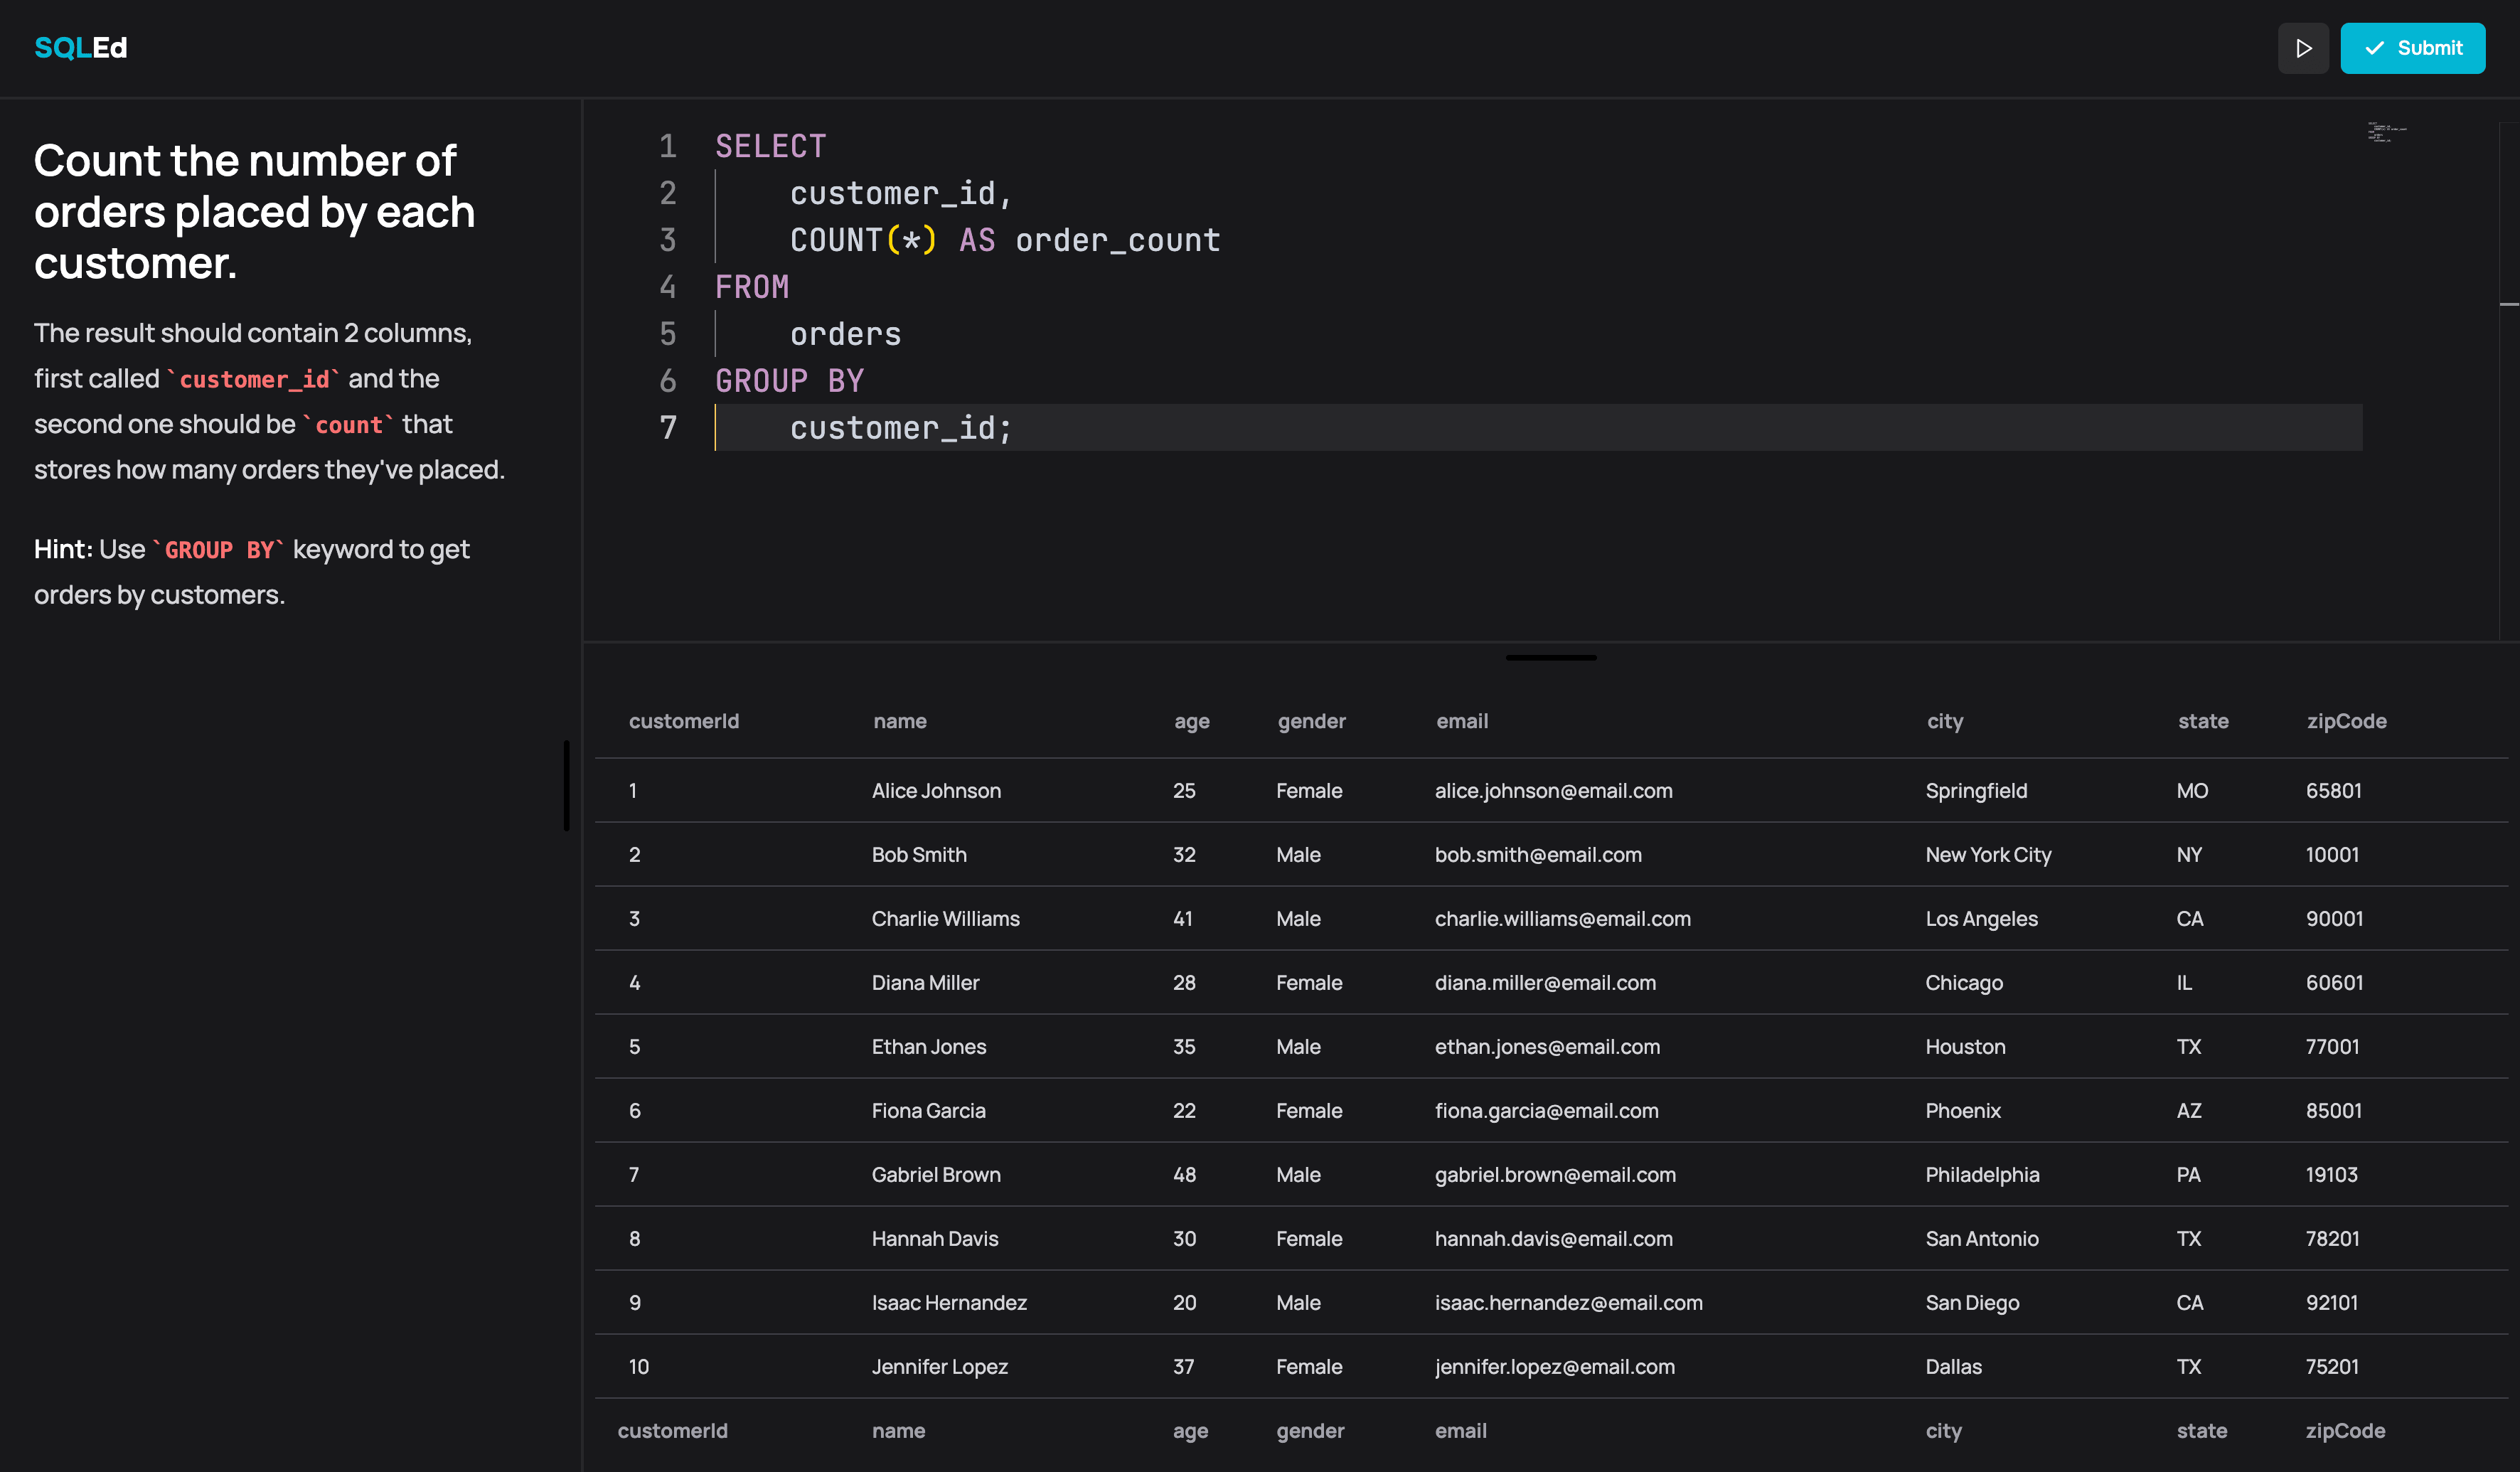Click jennifer.lopez@email.com cell
This screenshot has height=1472, width=2520.
point(1554,1367)
